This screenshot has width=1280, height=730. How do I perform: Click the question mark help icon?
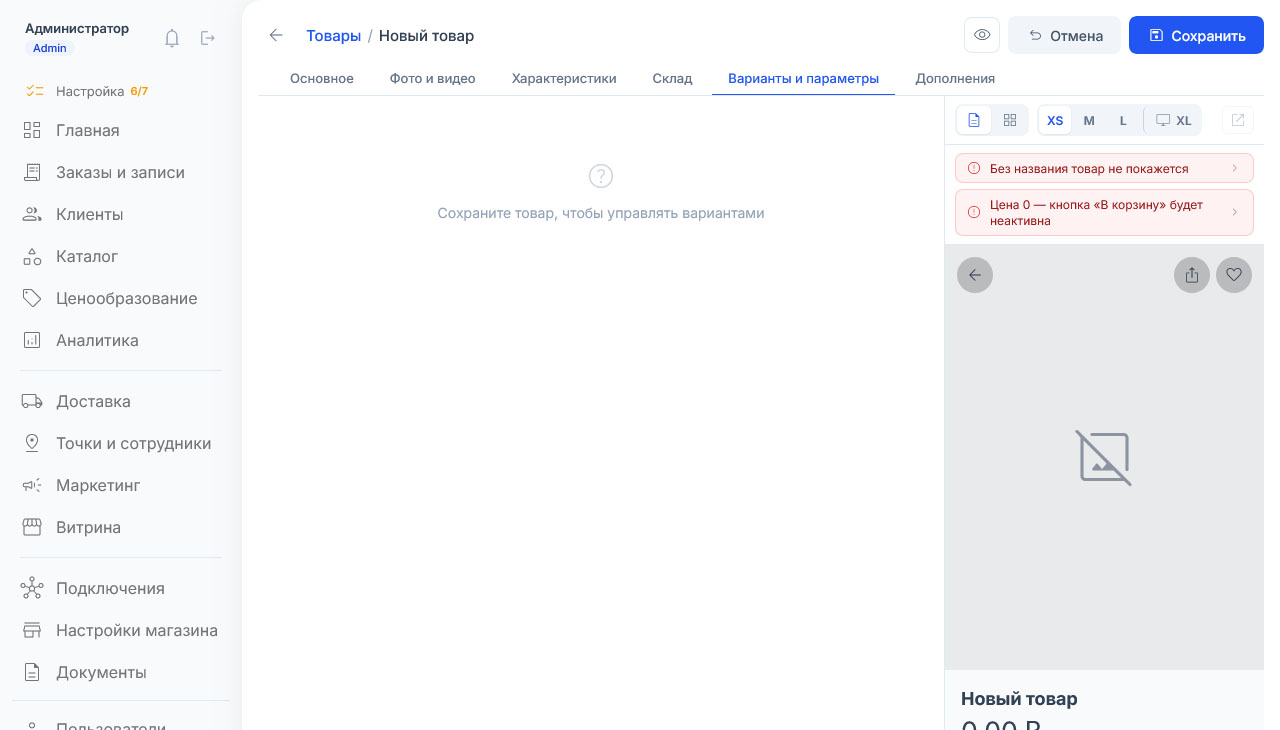(600, 176)
